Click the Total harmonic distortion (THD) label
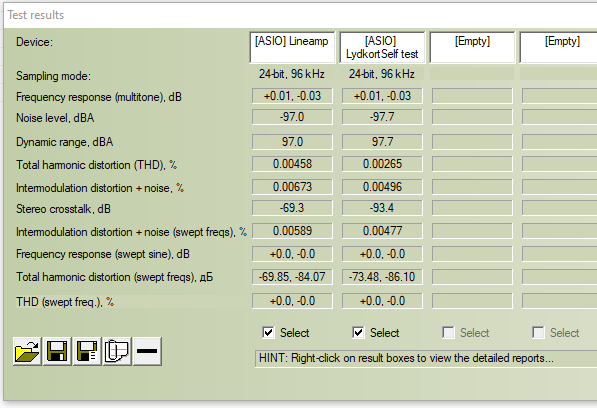 click(96, 165)
